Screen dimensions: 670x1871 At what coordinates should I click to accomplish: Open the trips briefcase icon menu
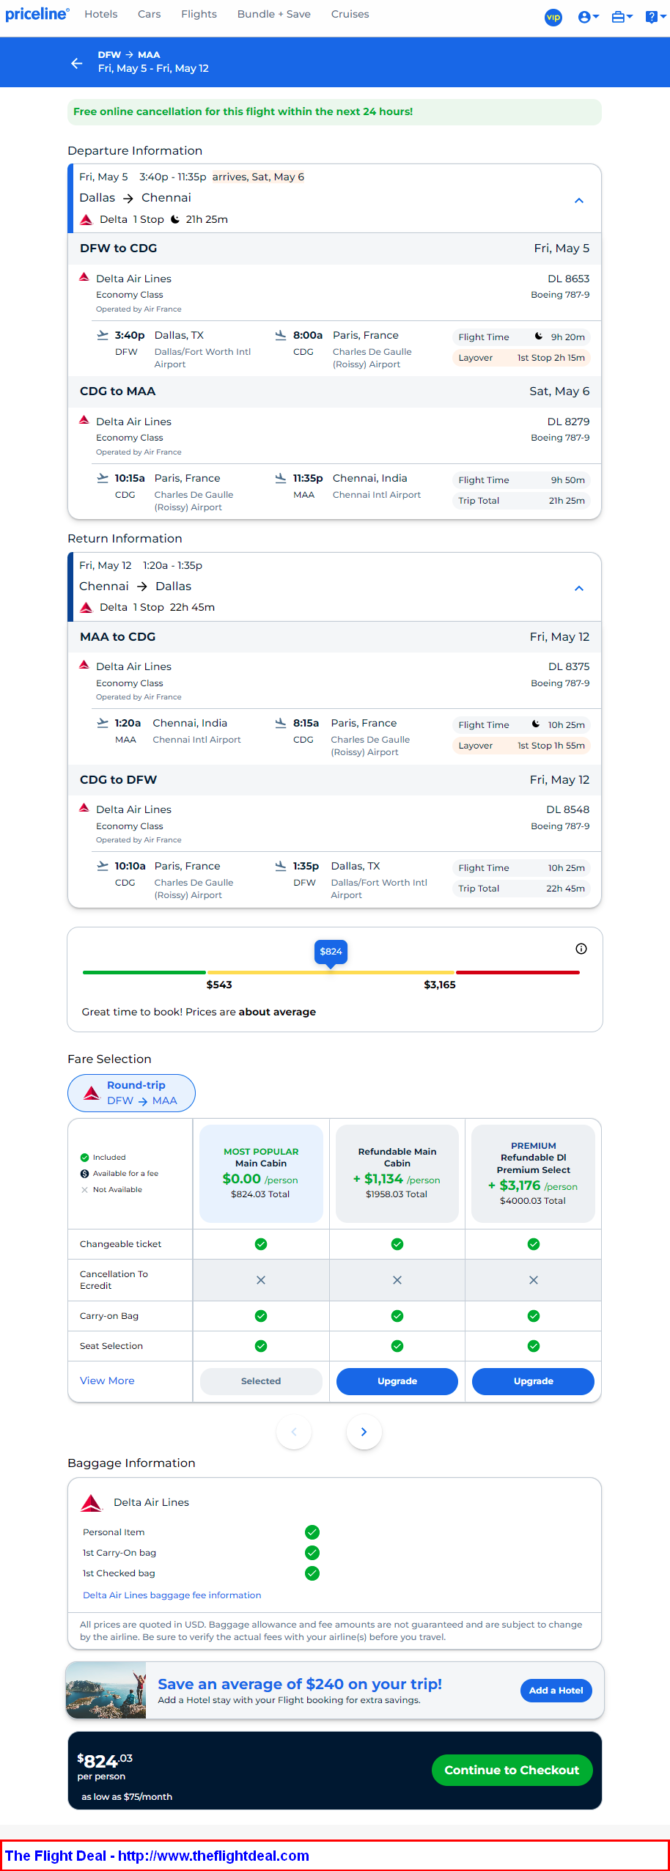(622, 17)
